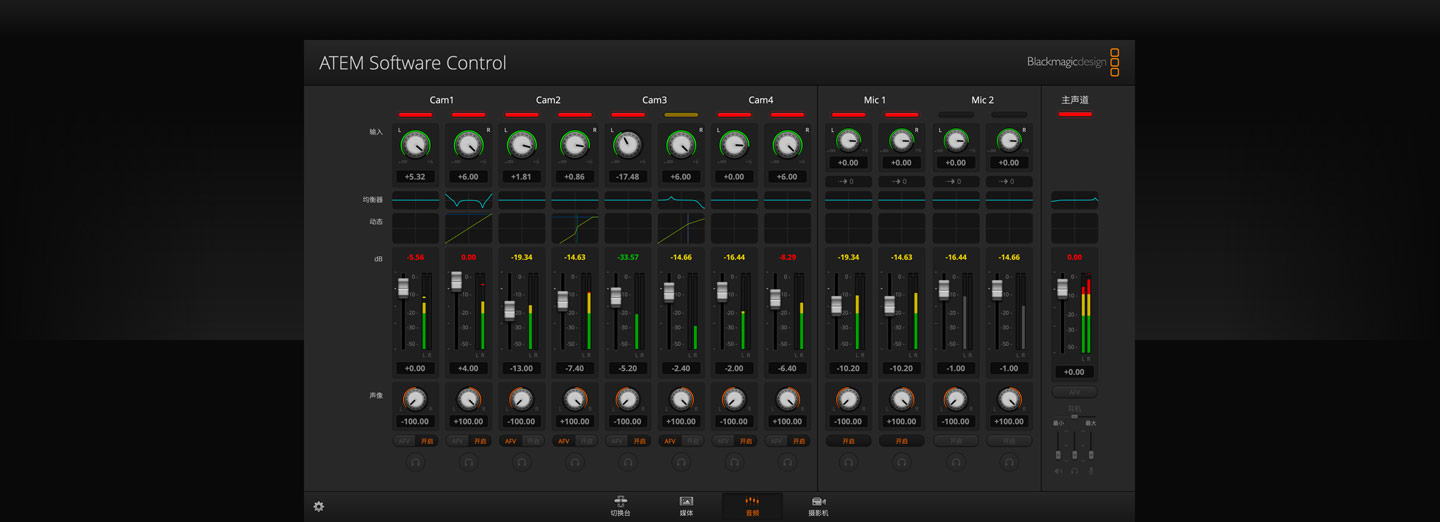1440x522 pixels.
Task: Click Cam3 left channel pan knob
Action: click(628, 400)
